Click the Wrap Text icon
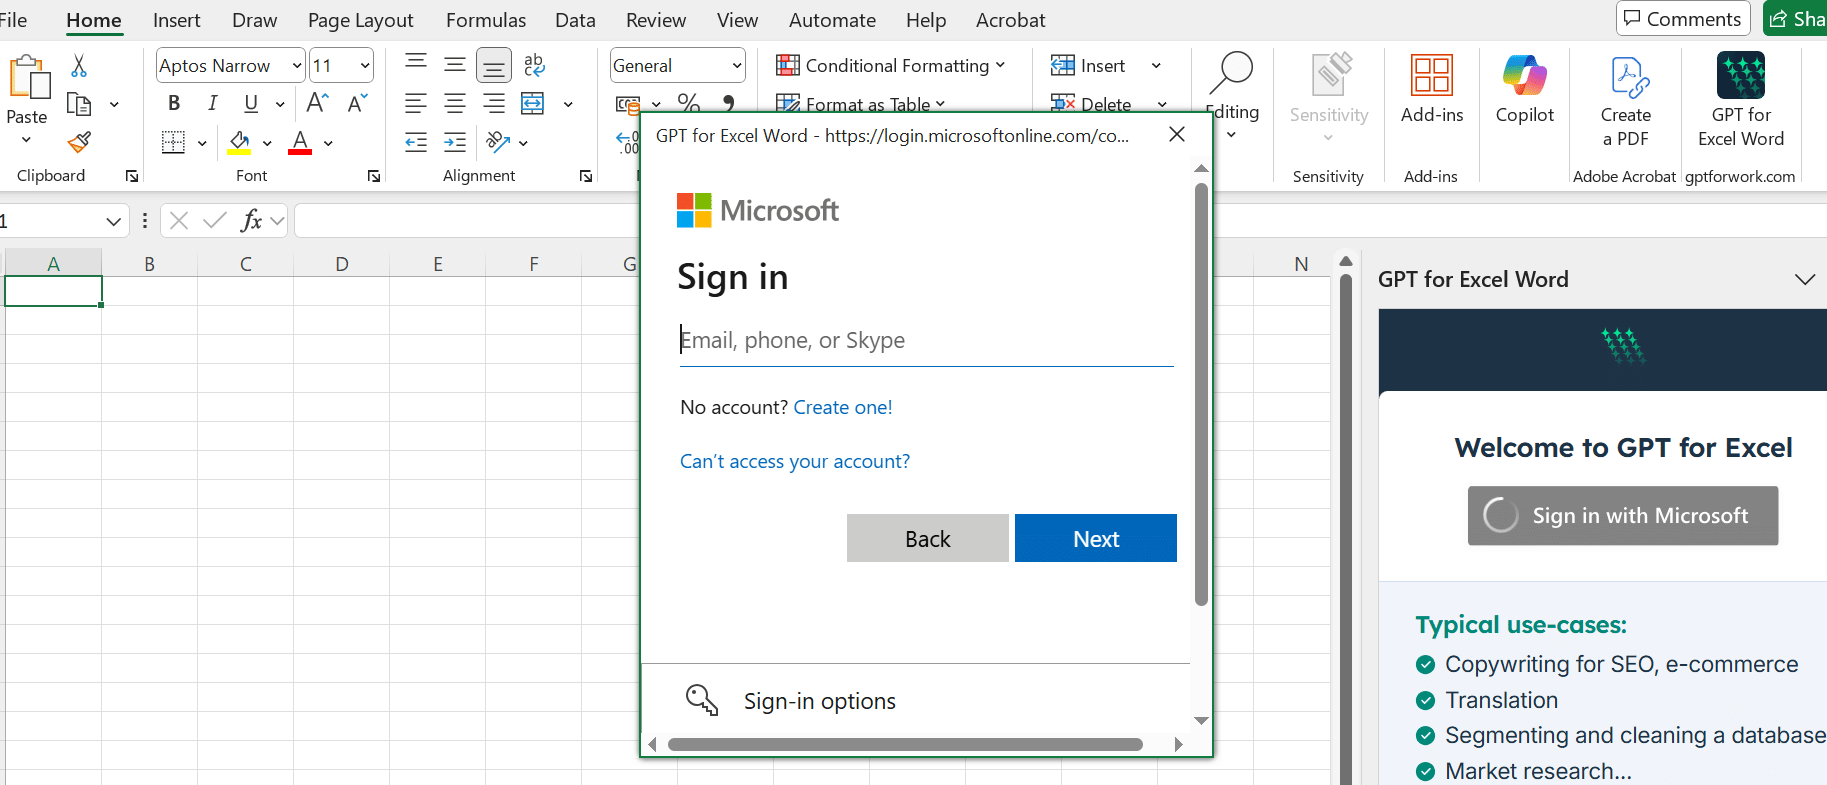The width and height of the screenshot is (1827, 785). 534,65
